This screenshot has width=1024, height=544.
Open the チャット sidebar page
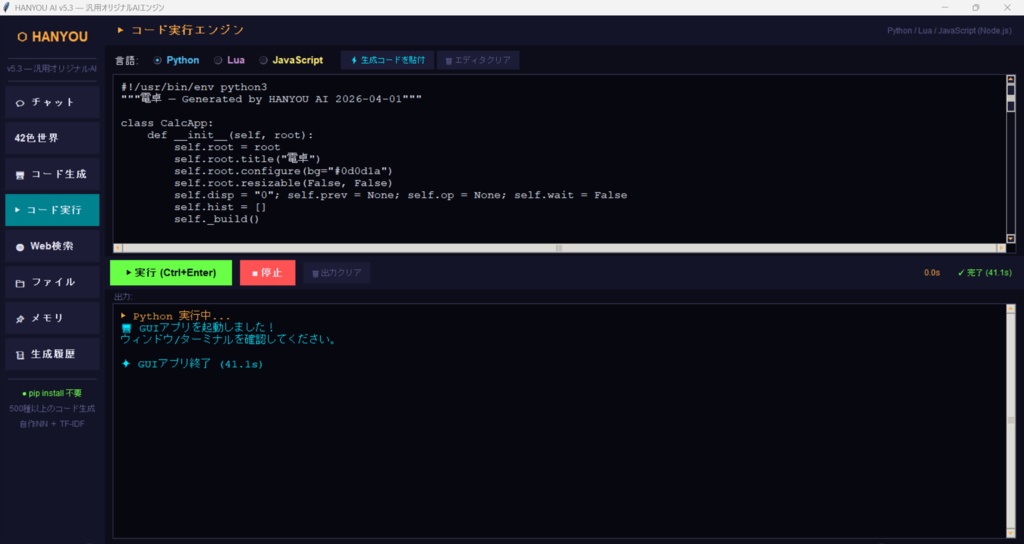[52, 103]
